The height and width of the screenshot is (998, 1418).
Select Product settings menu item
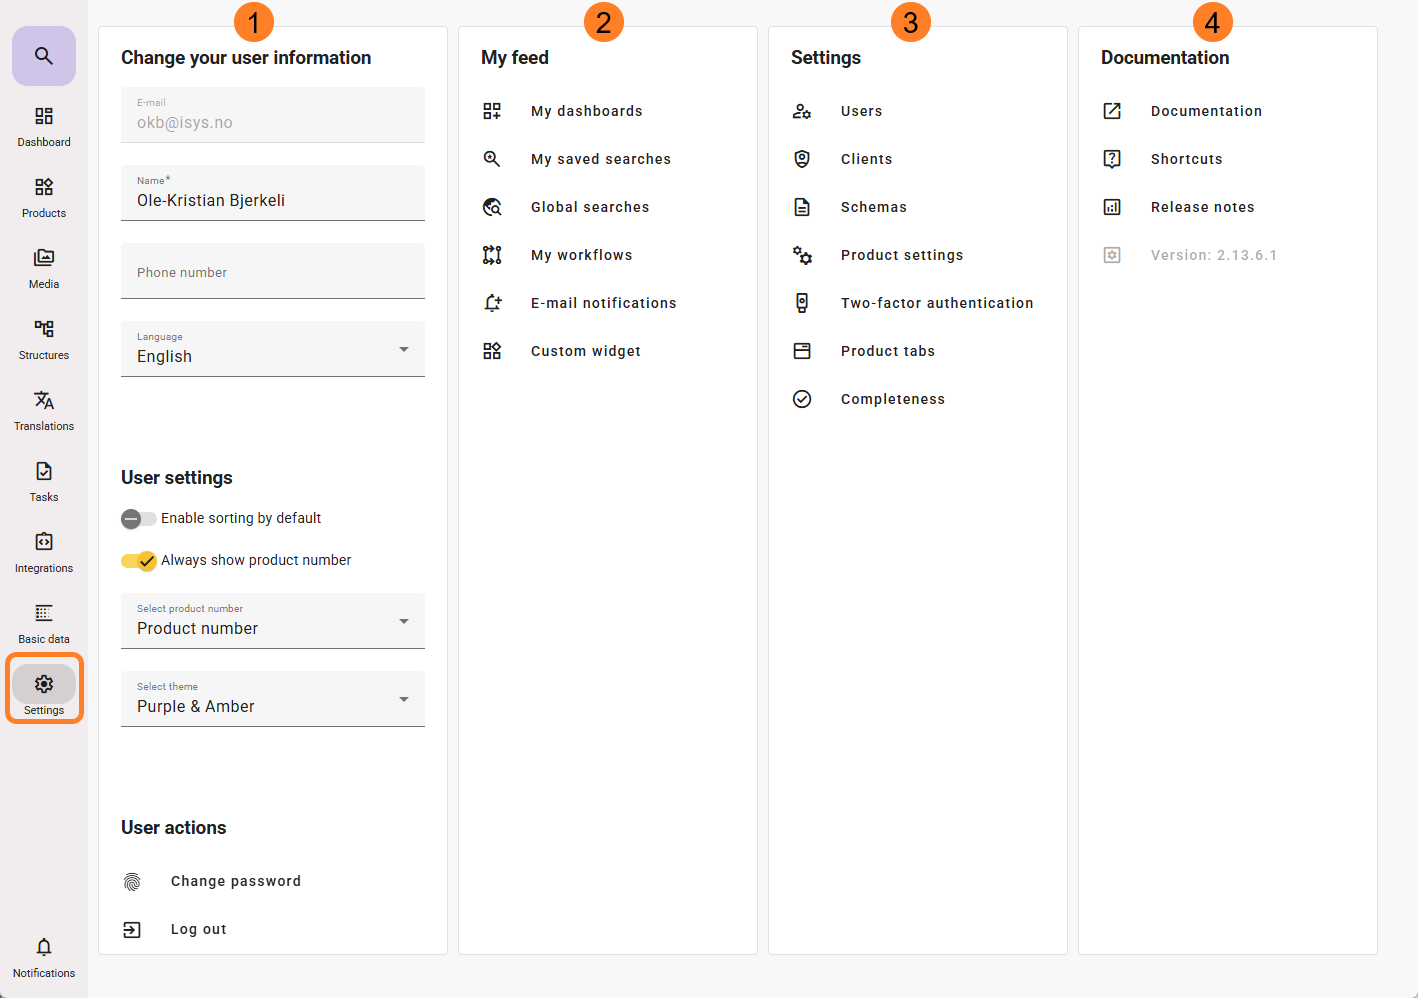pos(901,255)
